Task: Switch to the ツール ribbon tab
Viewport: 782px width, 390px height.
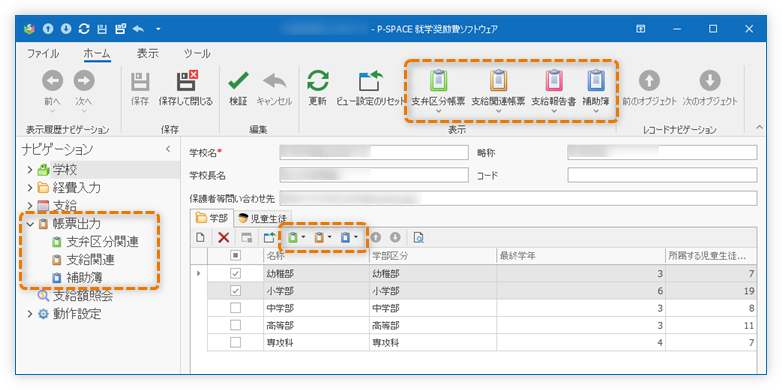Action: point(197,53)
